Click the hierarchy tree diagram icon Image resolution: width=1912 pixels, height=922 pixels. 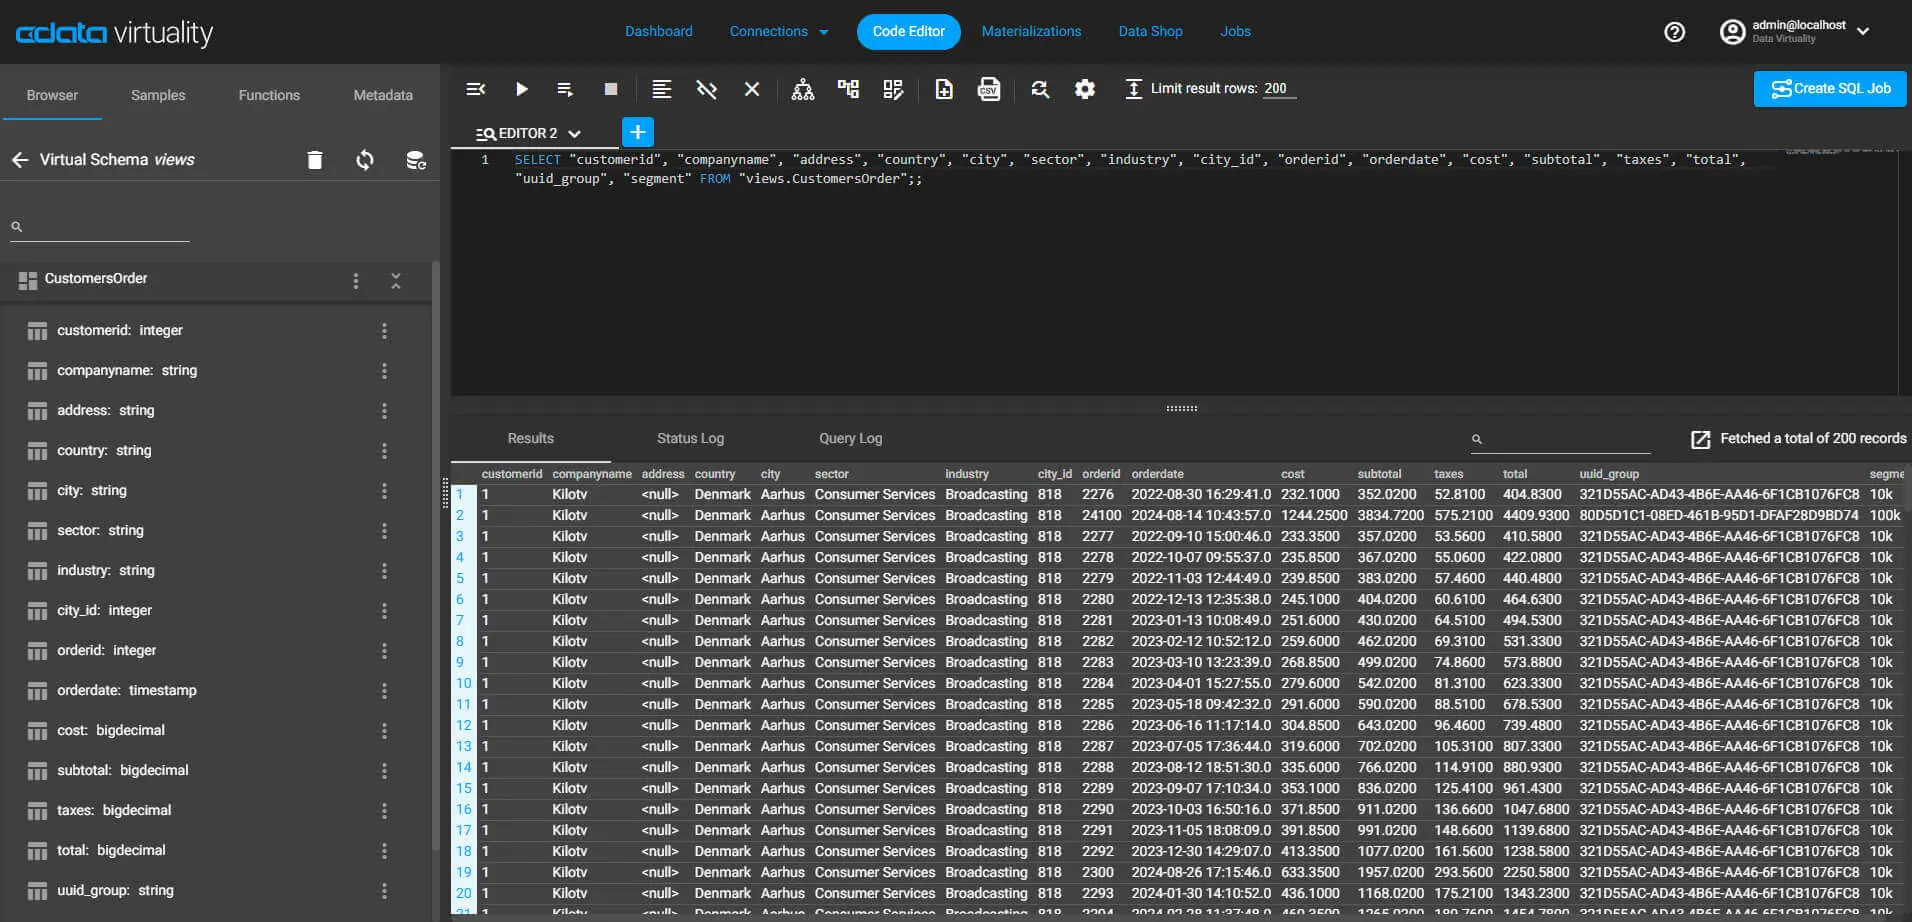tap(802, 89)
